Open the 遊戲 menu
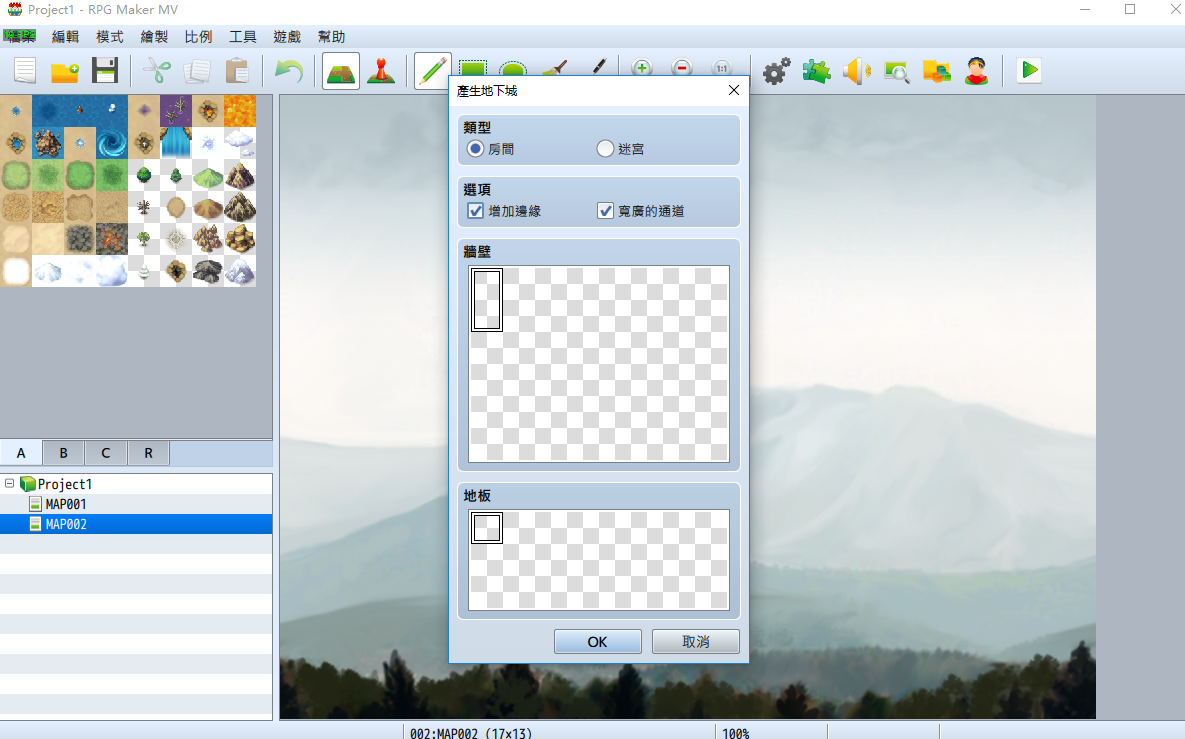 tap(287, 36)
